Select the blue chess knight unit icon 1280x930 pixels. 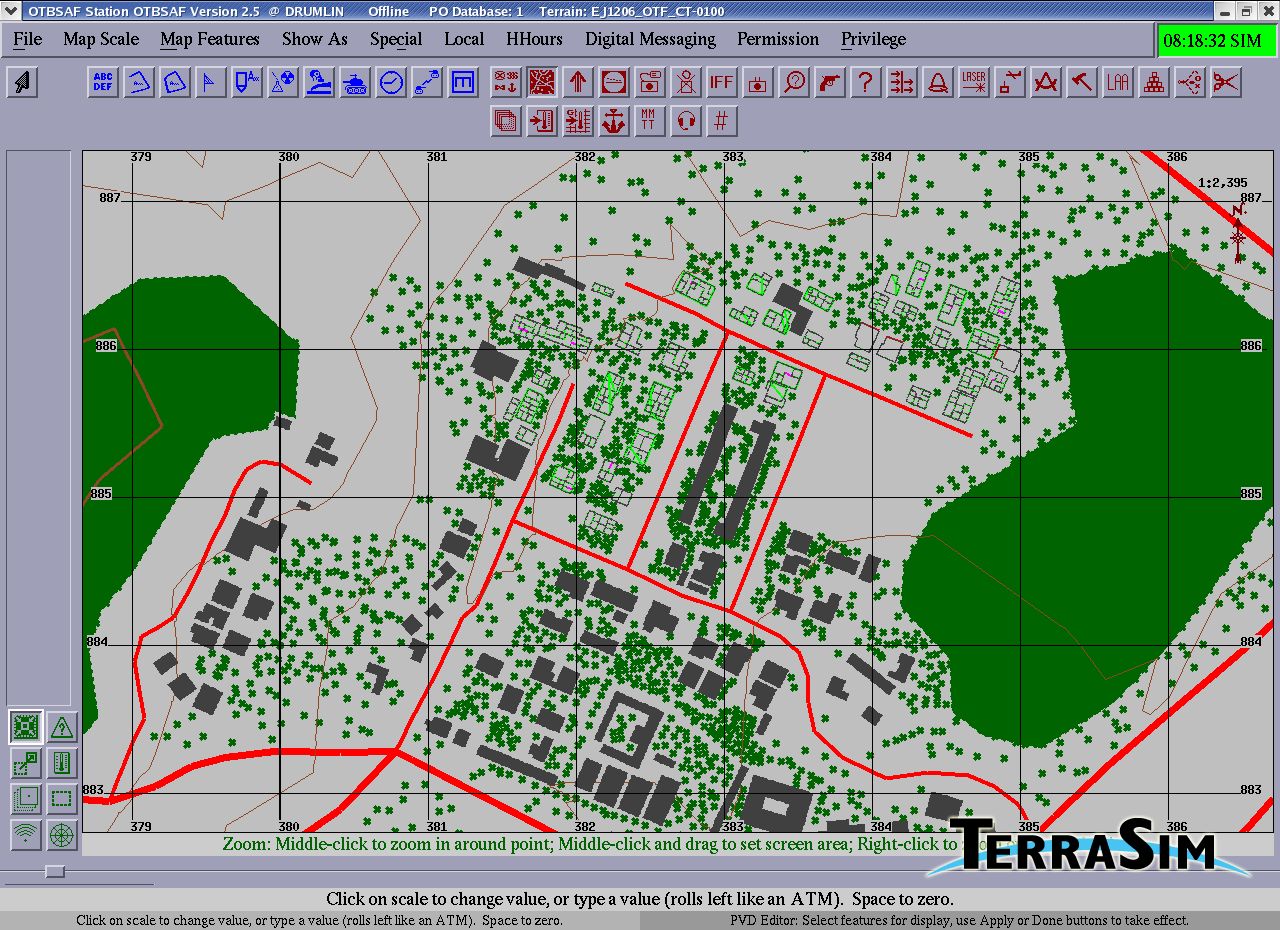coord(319,82)
